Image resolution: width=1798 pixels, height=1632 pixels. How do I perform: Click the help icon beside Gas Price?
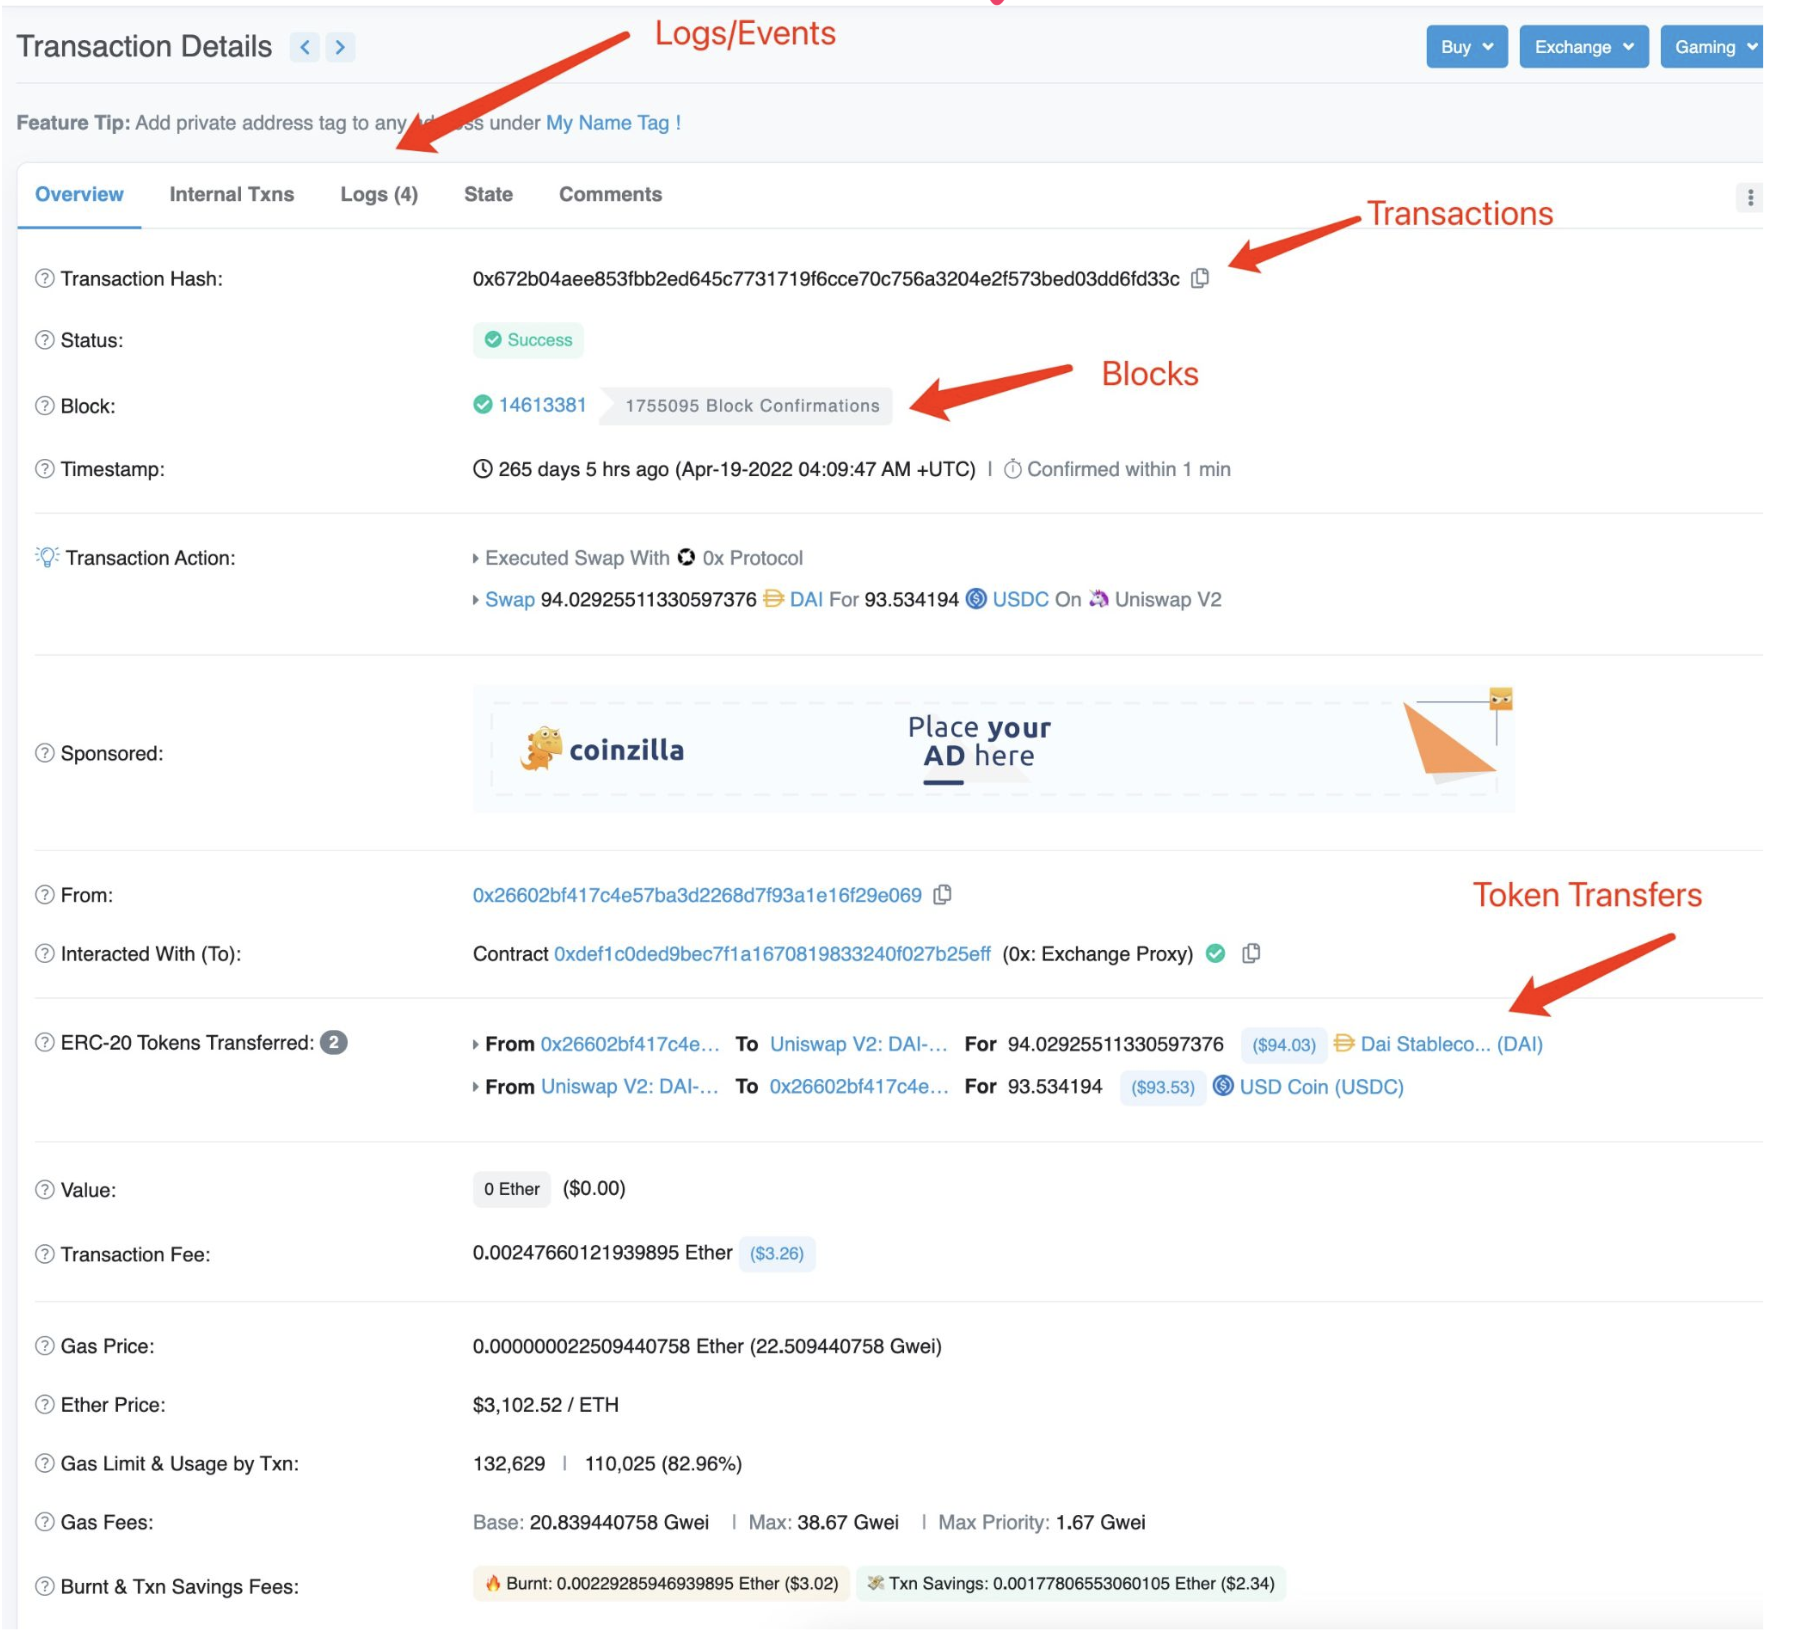pos(45,1346)
